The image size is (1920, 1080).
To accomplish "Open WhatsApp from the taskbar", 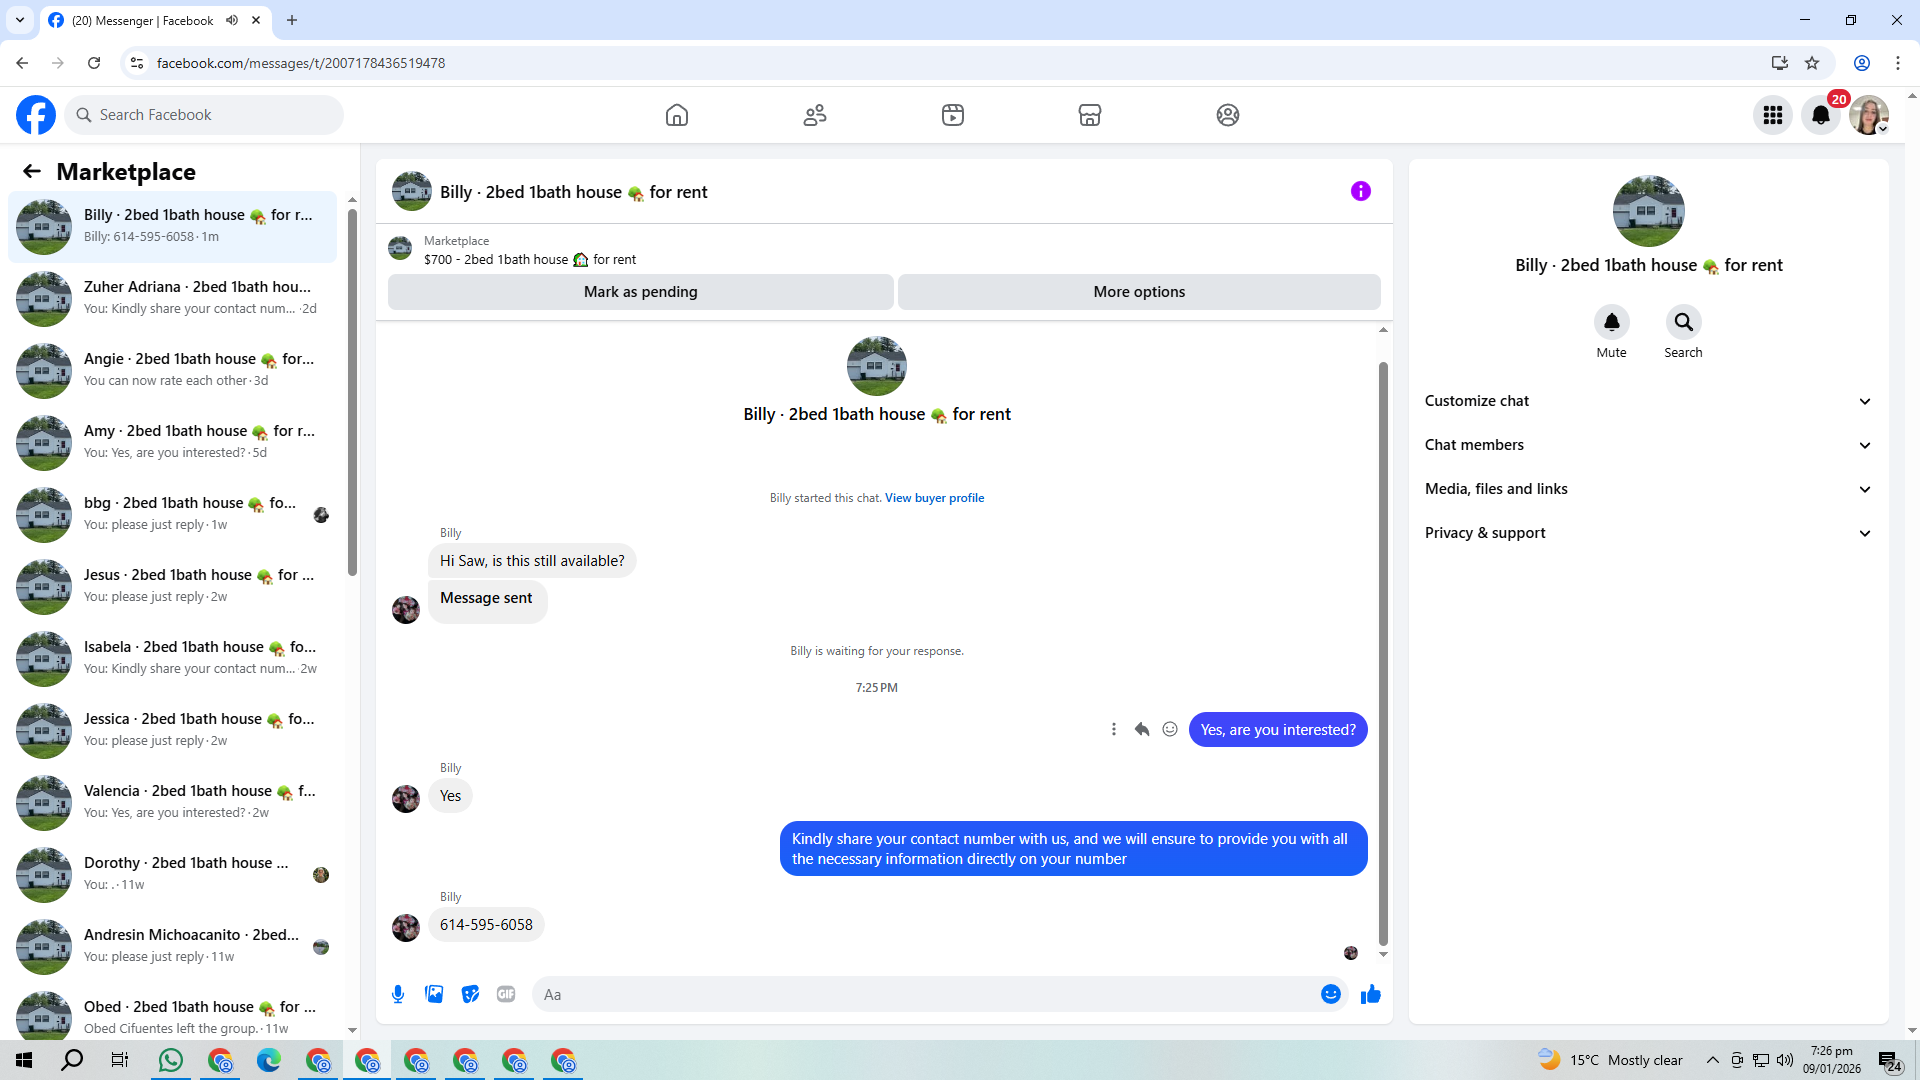I will pos(171,1060).
